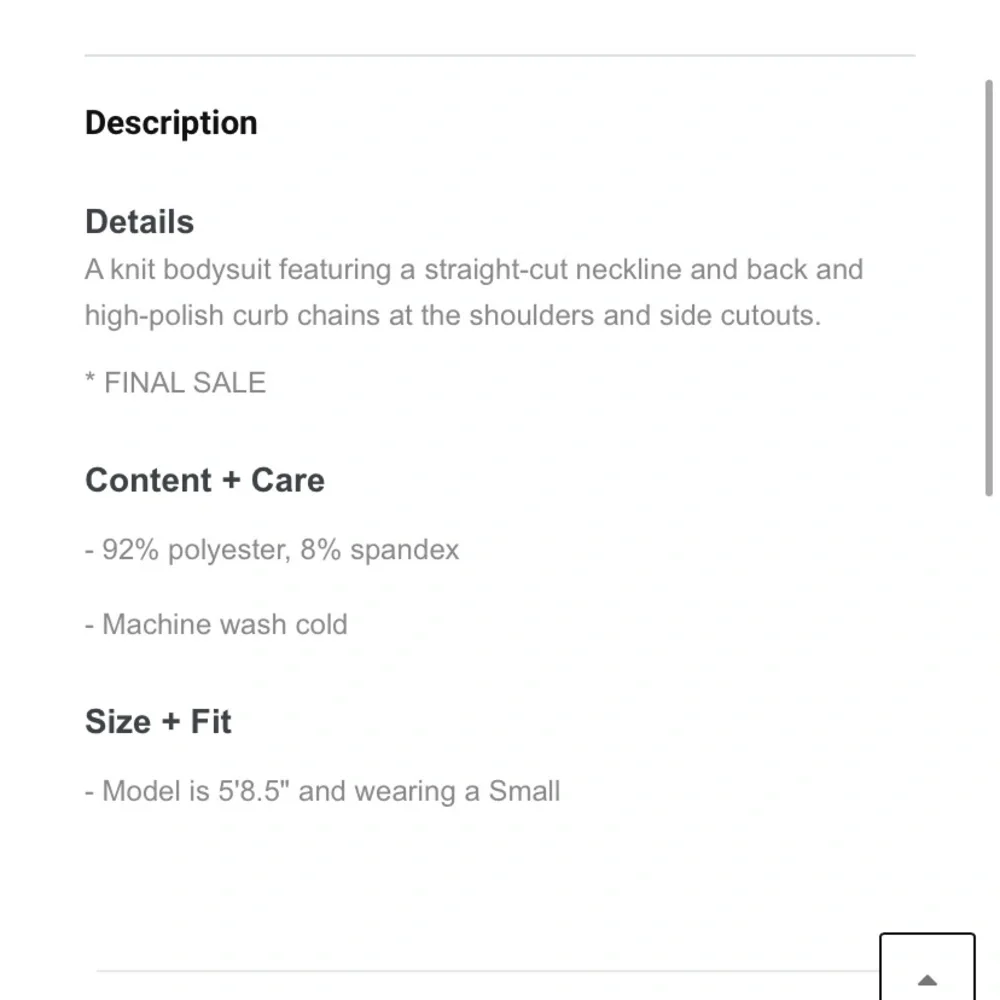Screen dimensions: 1000x1000
Task: Select the Description heading
Action: click(171, 123)
